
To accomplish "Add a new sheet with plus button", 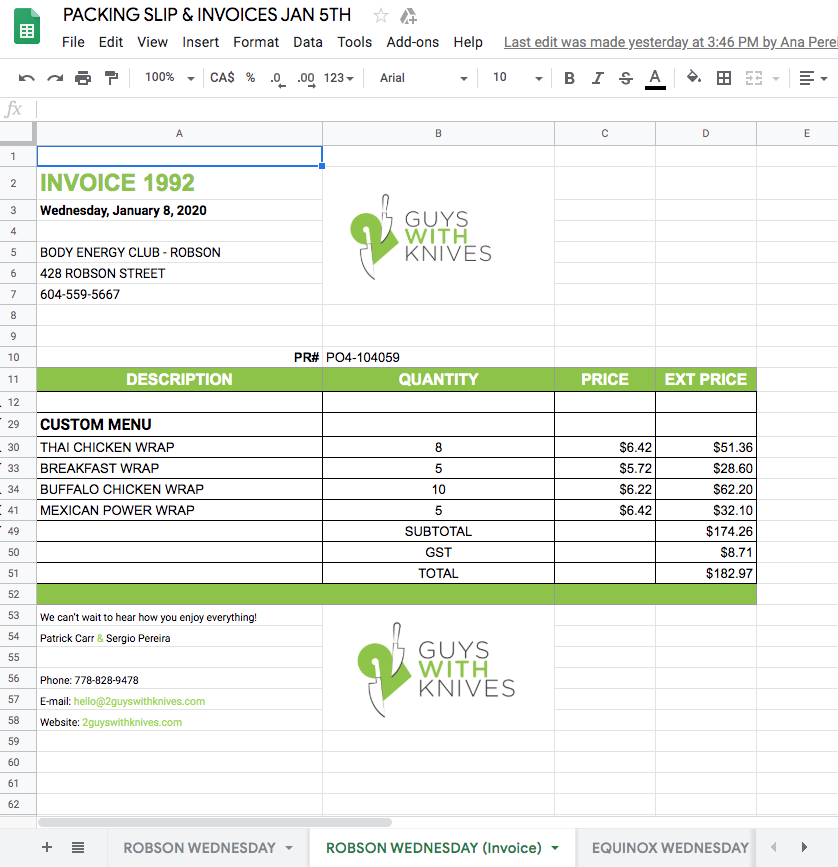I will pyautogui.click(x=47, y=847).
